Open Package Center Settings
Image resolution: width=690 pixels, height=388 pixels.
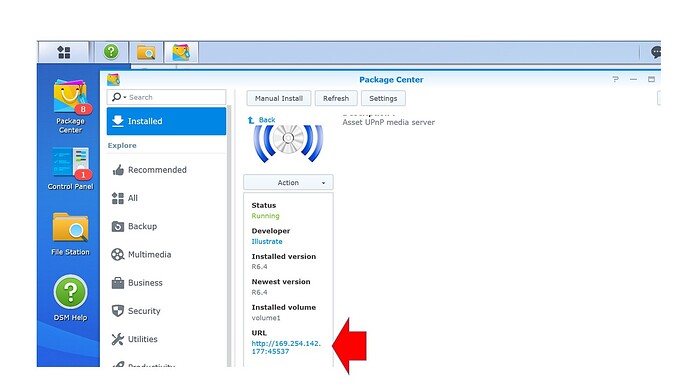pyautogui.click(x=383, y=98)
